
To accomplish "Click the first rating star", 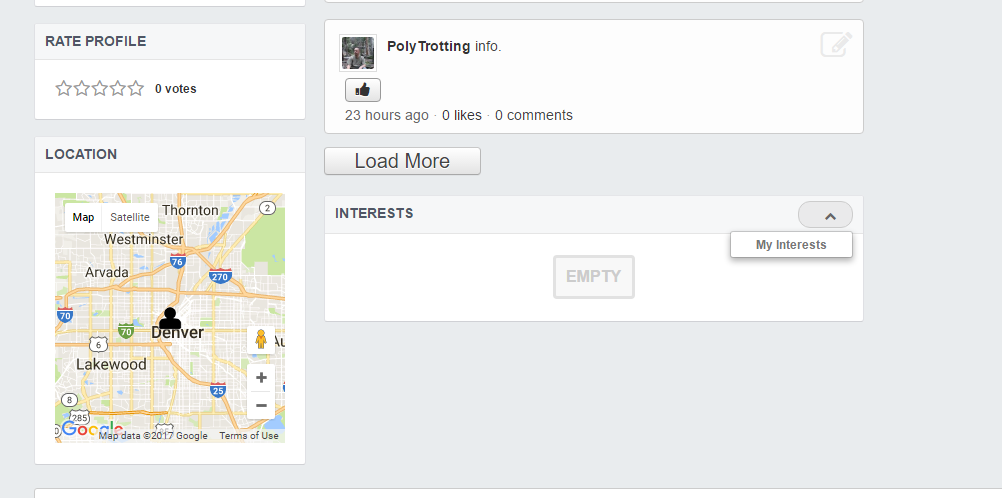I will pyautogui.click(x=64, y=88).
